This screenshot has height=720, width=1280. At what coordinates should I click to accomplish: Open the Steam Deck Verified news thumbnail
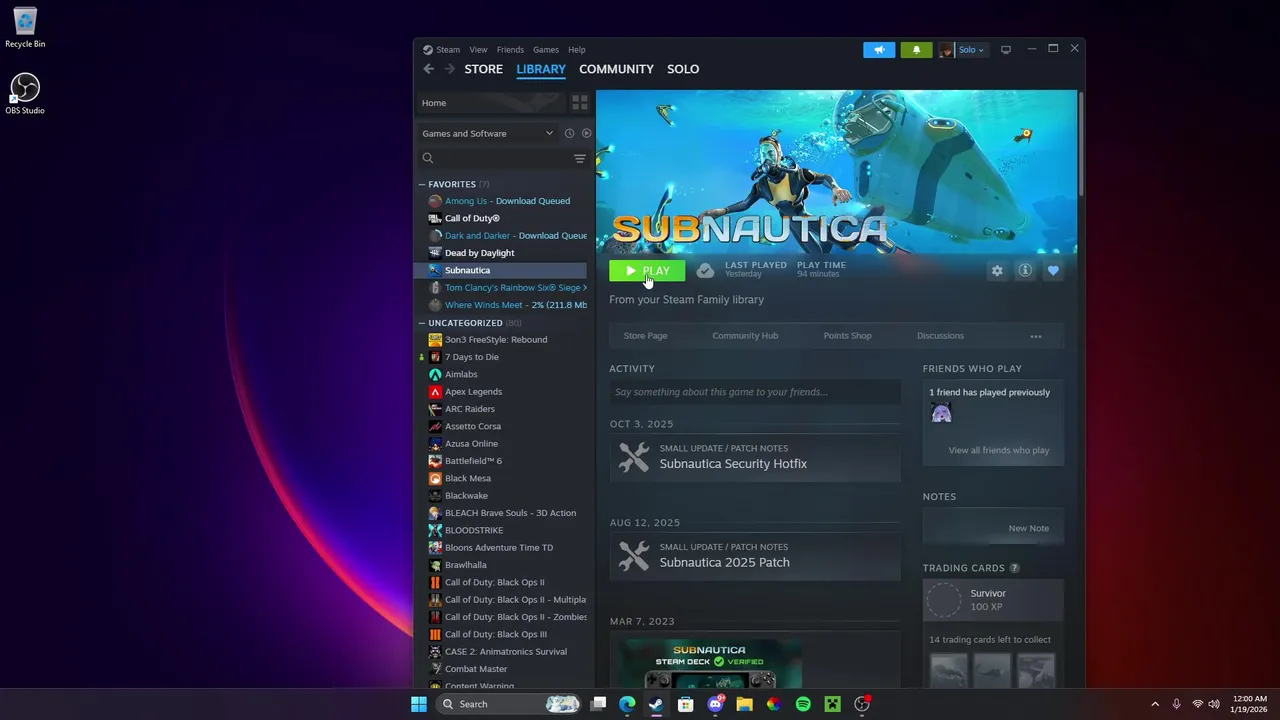pyautogui.click(x=710, y=663)
